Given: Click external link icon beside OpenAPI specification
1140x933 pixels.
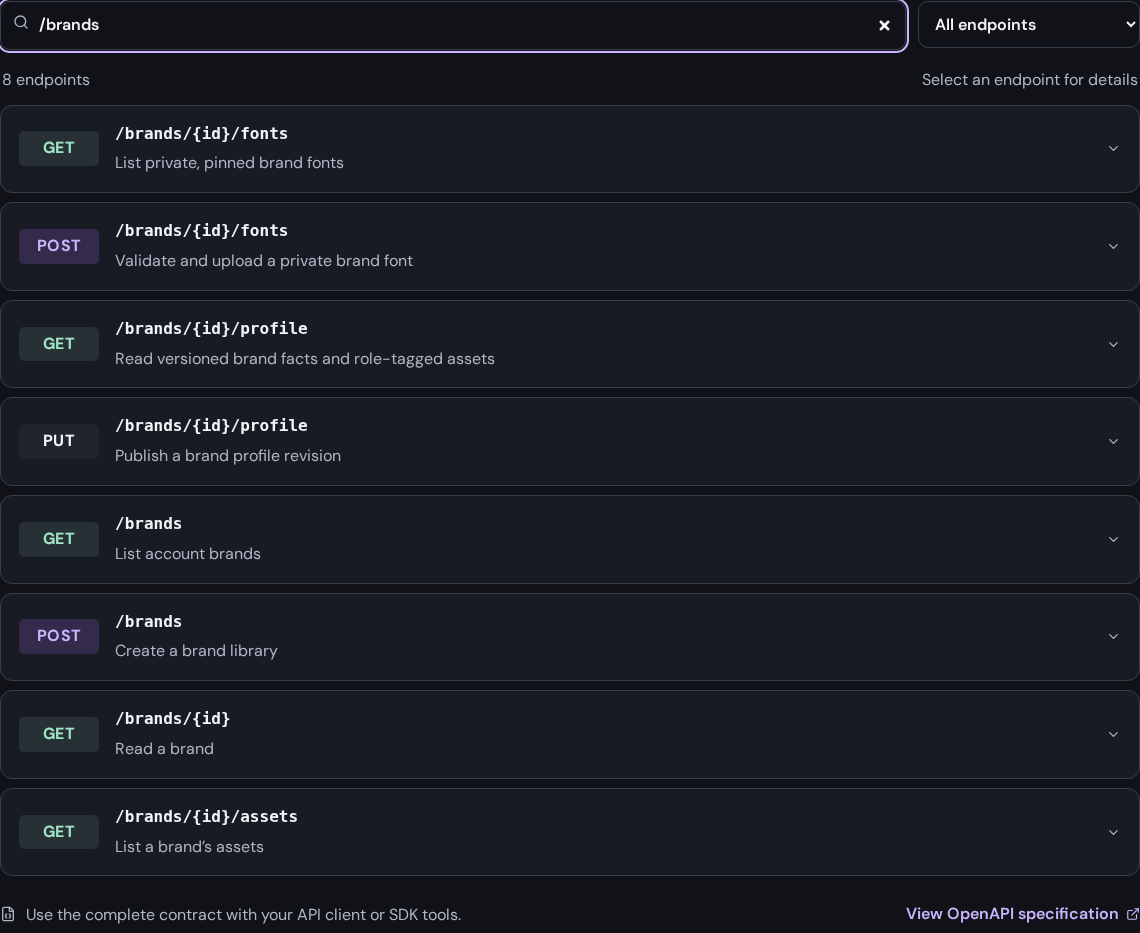Looking at the screenshot, I should tap(1132, 914).
